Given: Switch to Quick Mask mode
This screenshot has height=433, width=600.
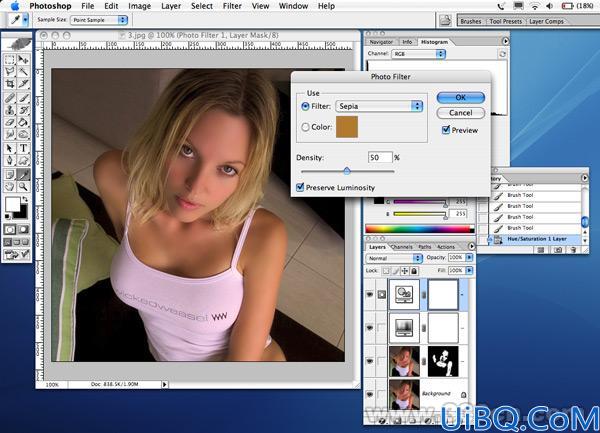Looking at the screenshot, I should [23, 230].
